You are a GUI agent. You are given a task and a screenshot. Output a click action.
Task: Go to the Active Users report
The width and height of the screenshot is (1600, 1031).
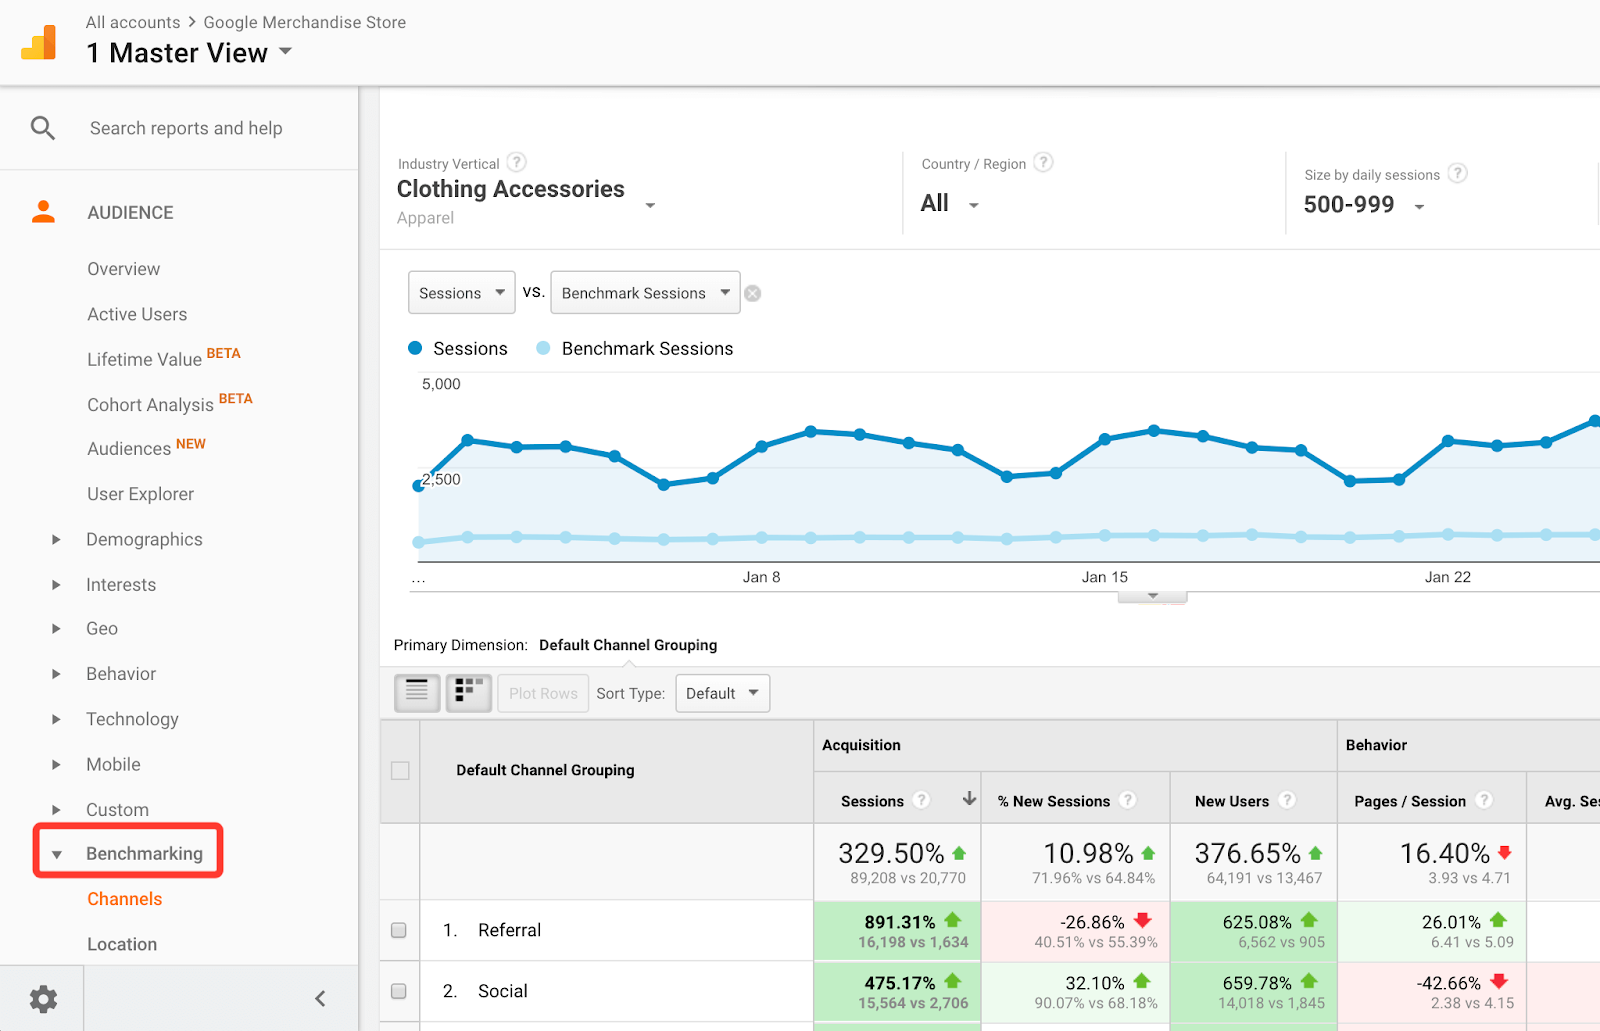click(x=137, y=314)
